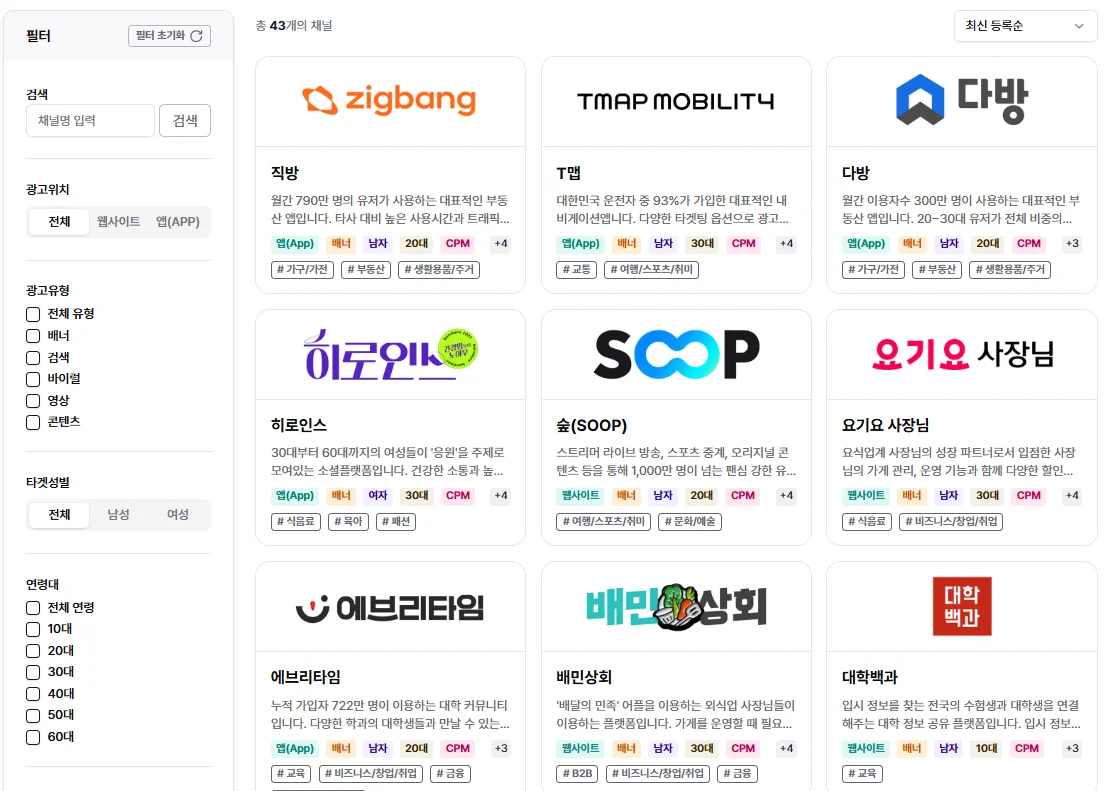Select the 60대 age checkbox

click(x=33, y=737)
